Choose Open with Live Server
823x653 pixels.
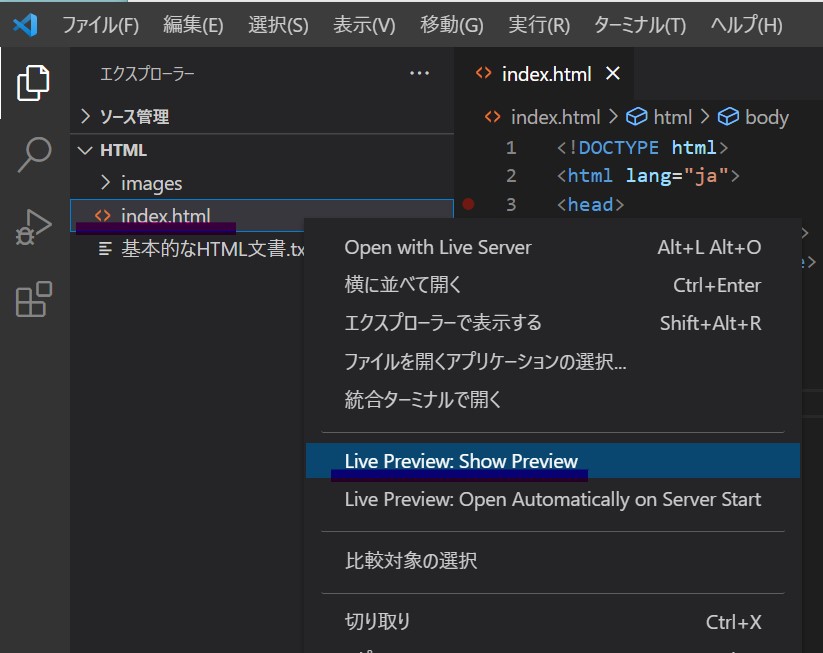tap(438, 247)
